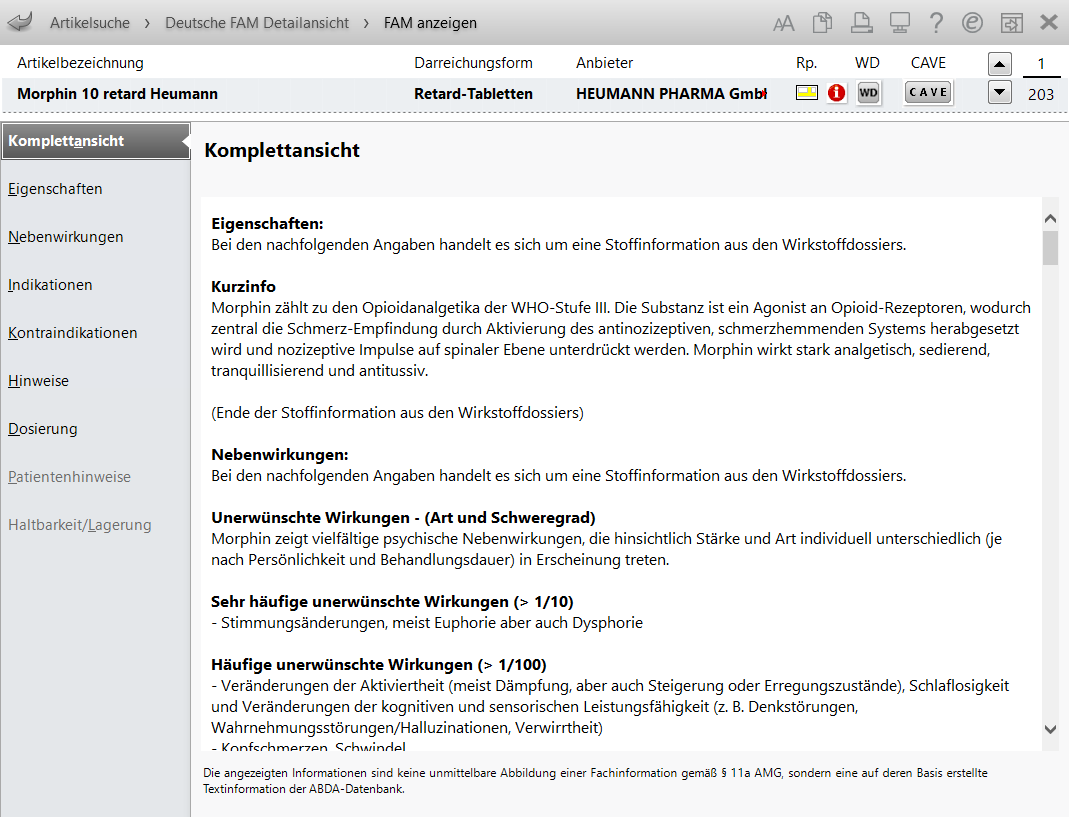Click the 'Häufige unerwünschte Wirkungen (> 1/100)' heading
The image size is (1069, 817).
(x=379, y=665)
